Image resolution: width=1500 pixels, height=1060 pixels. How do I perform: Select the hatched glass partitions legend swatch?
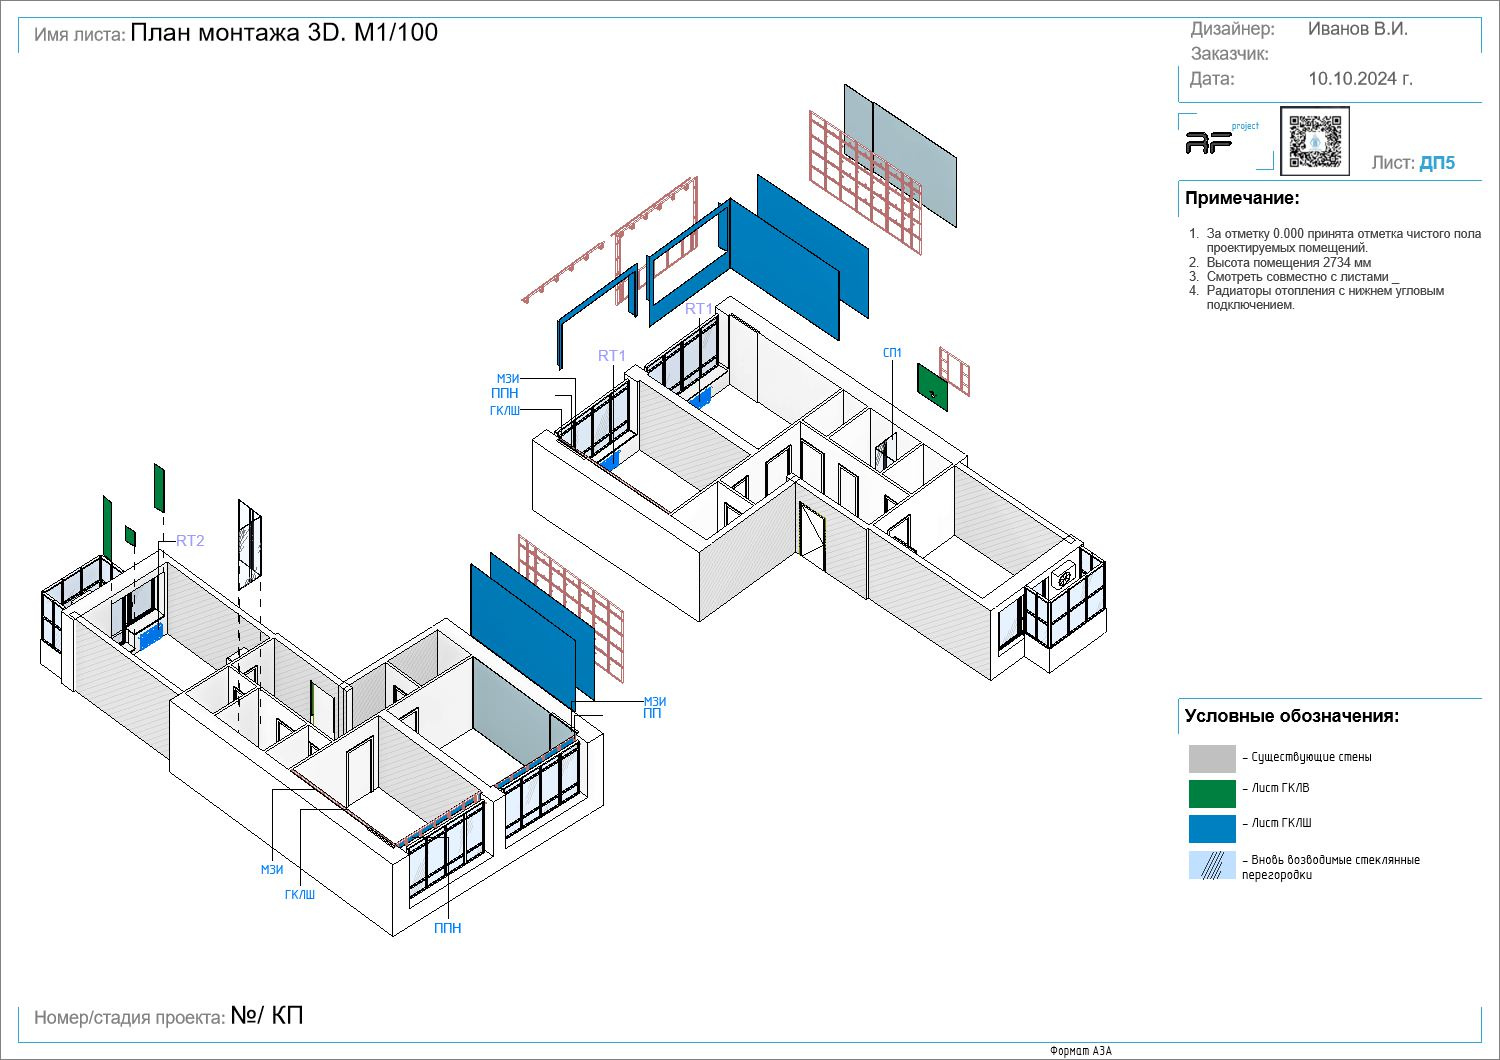1212,865
